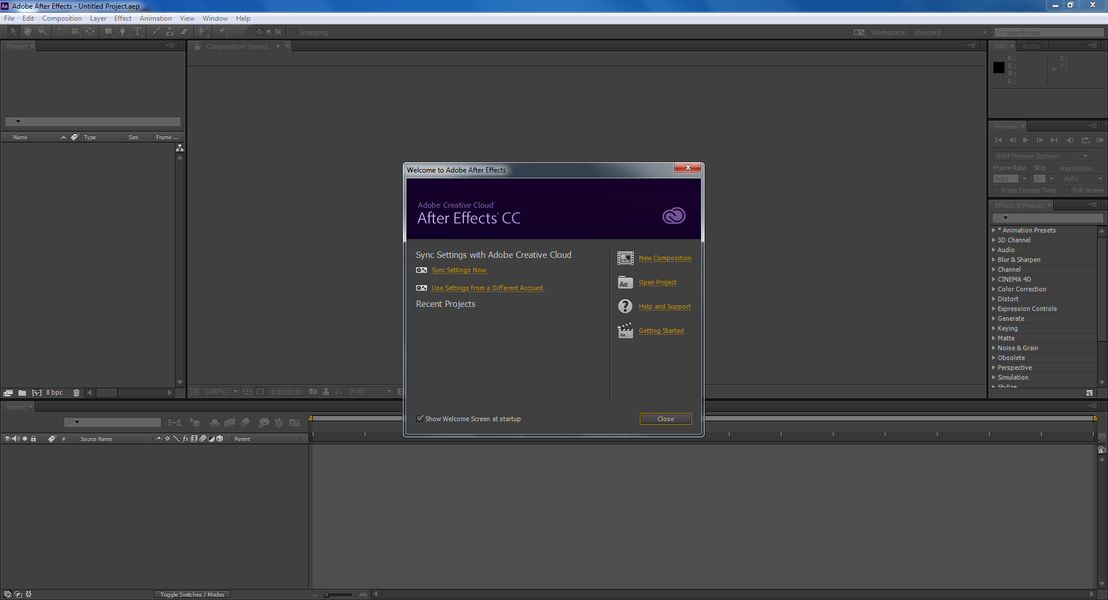Expand the Blur & Sharpen effects category

[994, 259]
